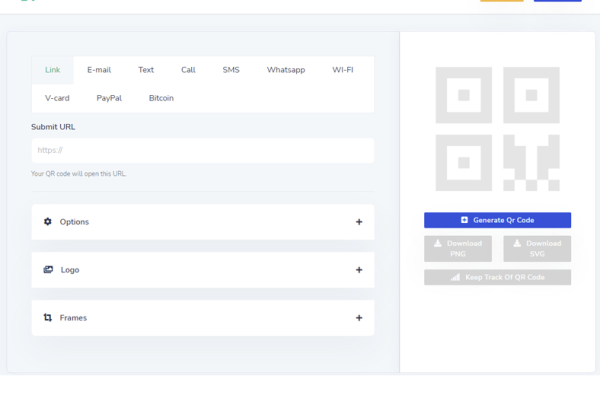Click the crop icon beside Frames

tap(48, 318)
